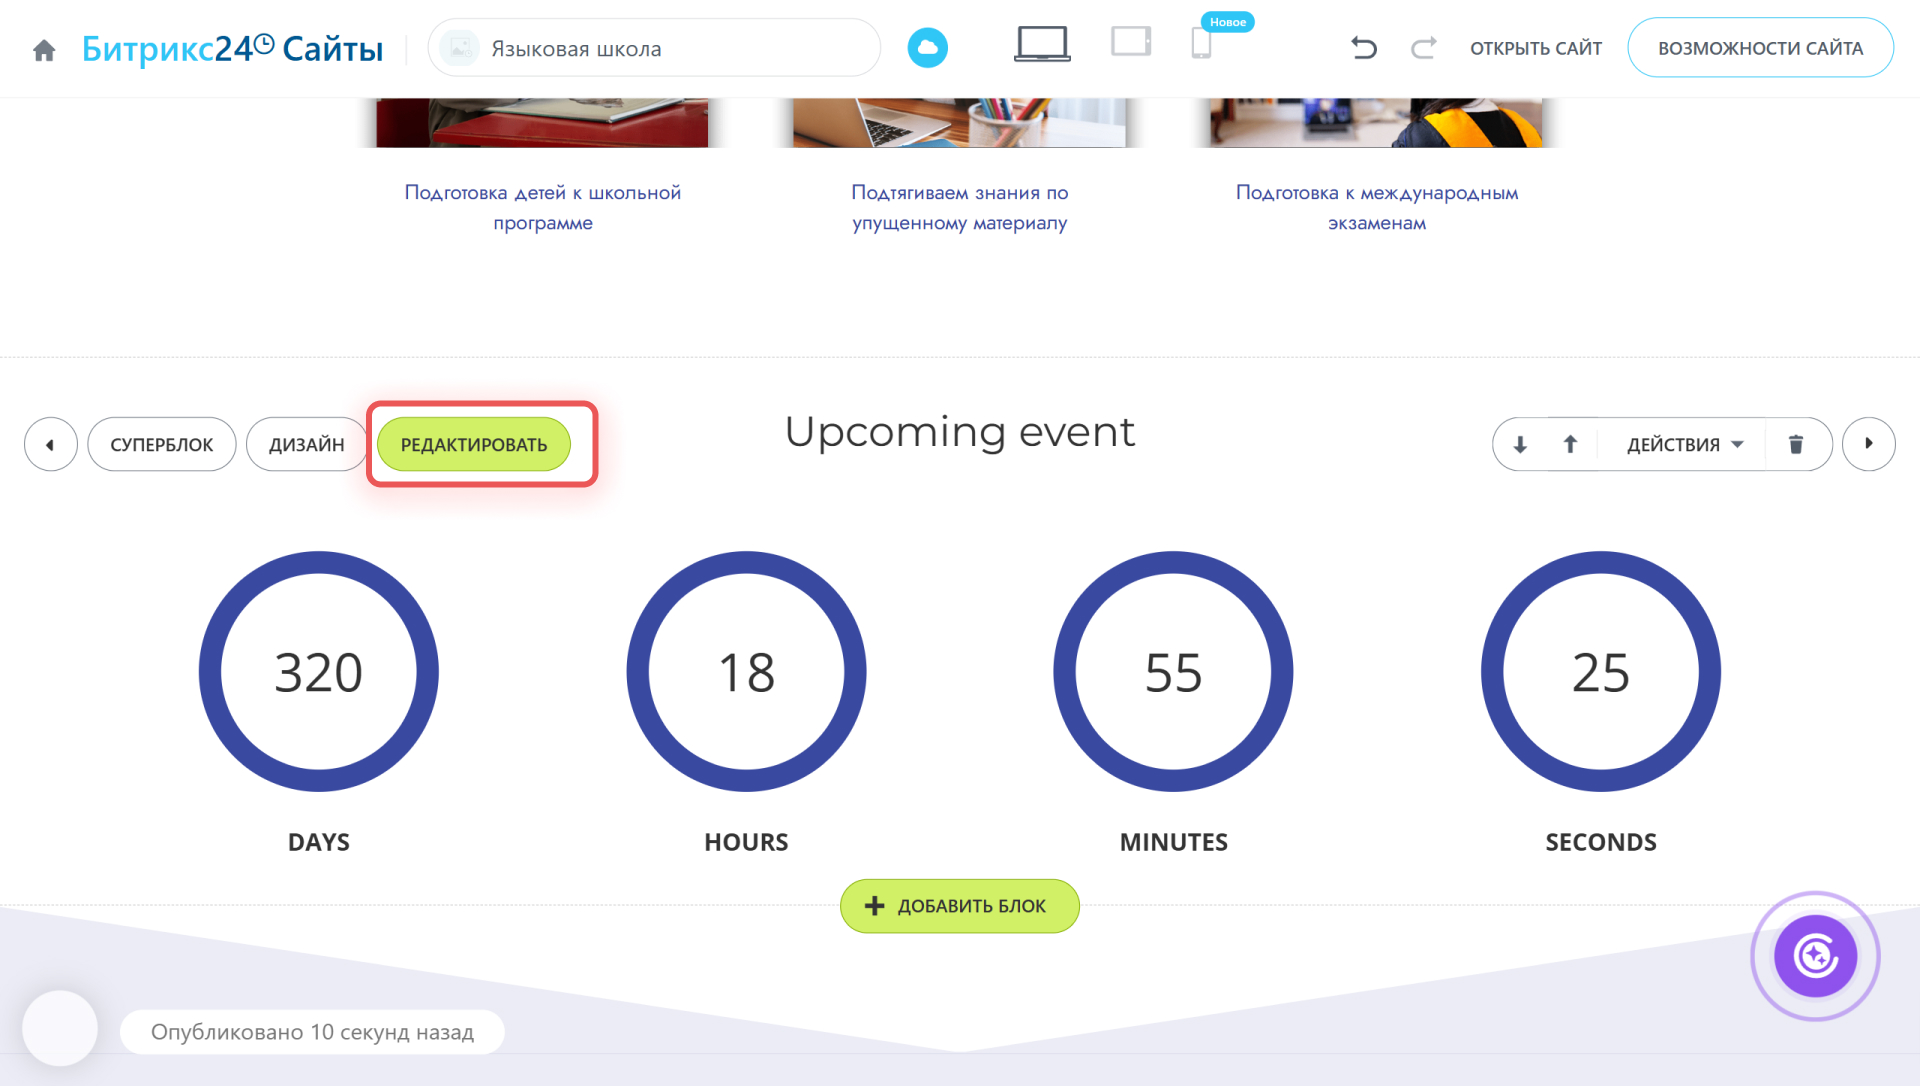Screen dimensions: 1920x1086
Task: Click the home icon
Action: 44,50
